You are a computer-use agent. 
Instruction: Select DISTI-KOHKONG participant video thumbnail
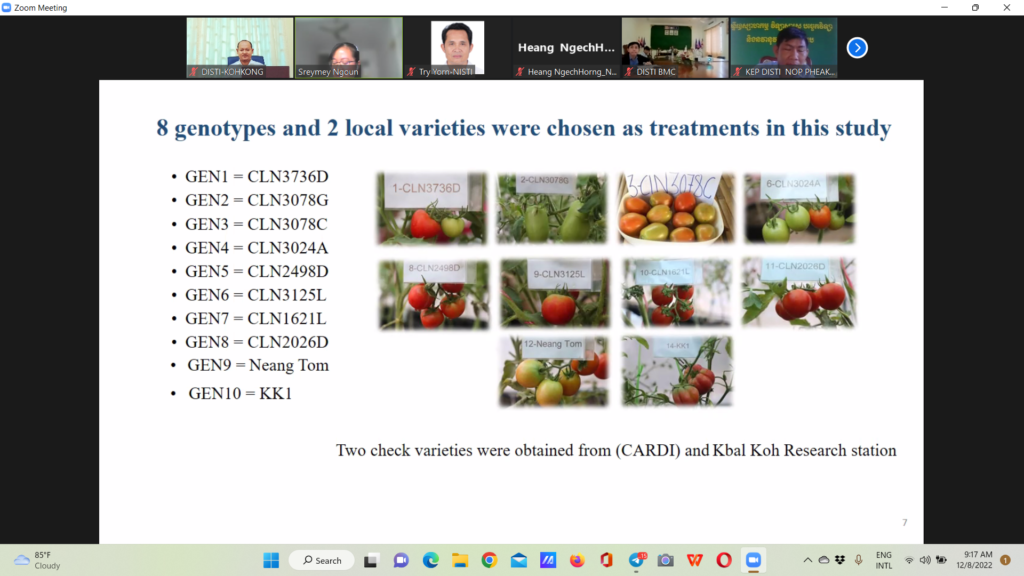coord(240,47)
